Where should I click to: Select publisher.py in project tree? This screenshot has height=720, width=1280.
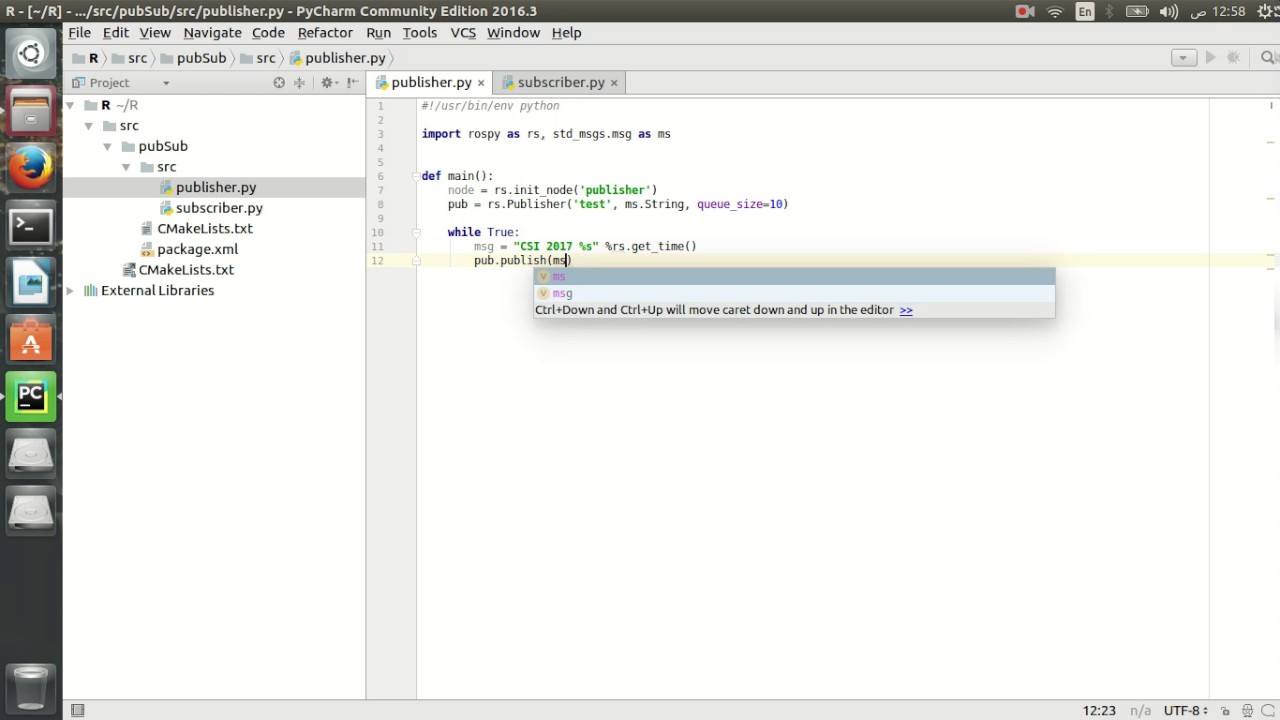point(216,188)
